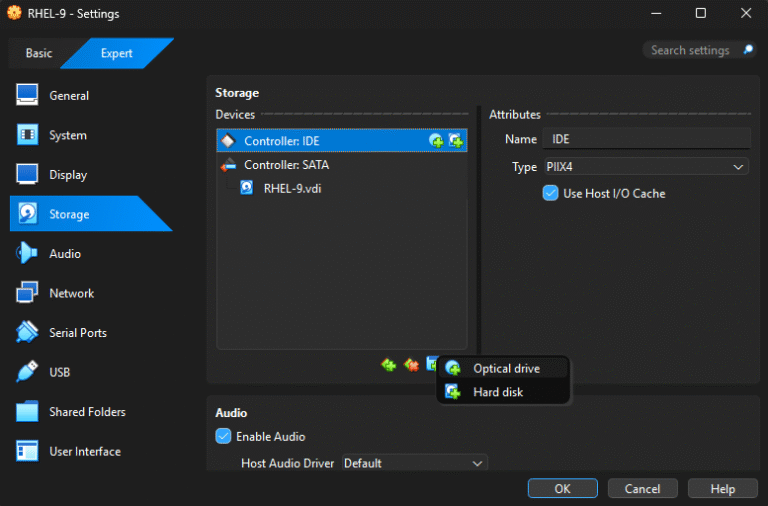This screenshot has height=506, width=768.
Task: Go to the System settings section
Action: (x=67, y=135)
